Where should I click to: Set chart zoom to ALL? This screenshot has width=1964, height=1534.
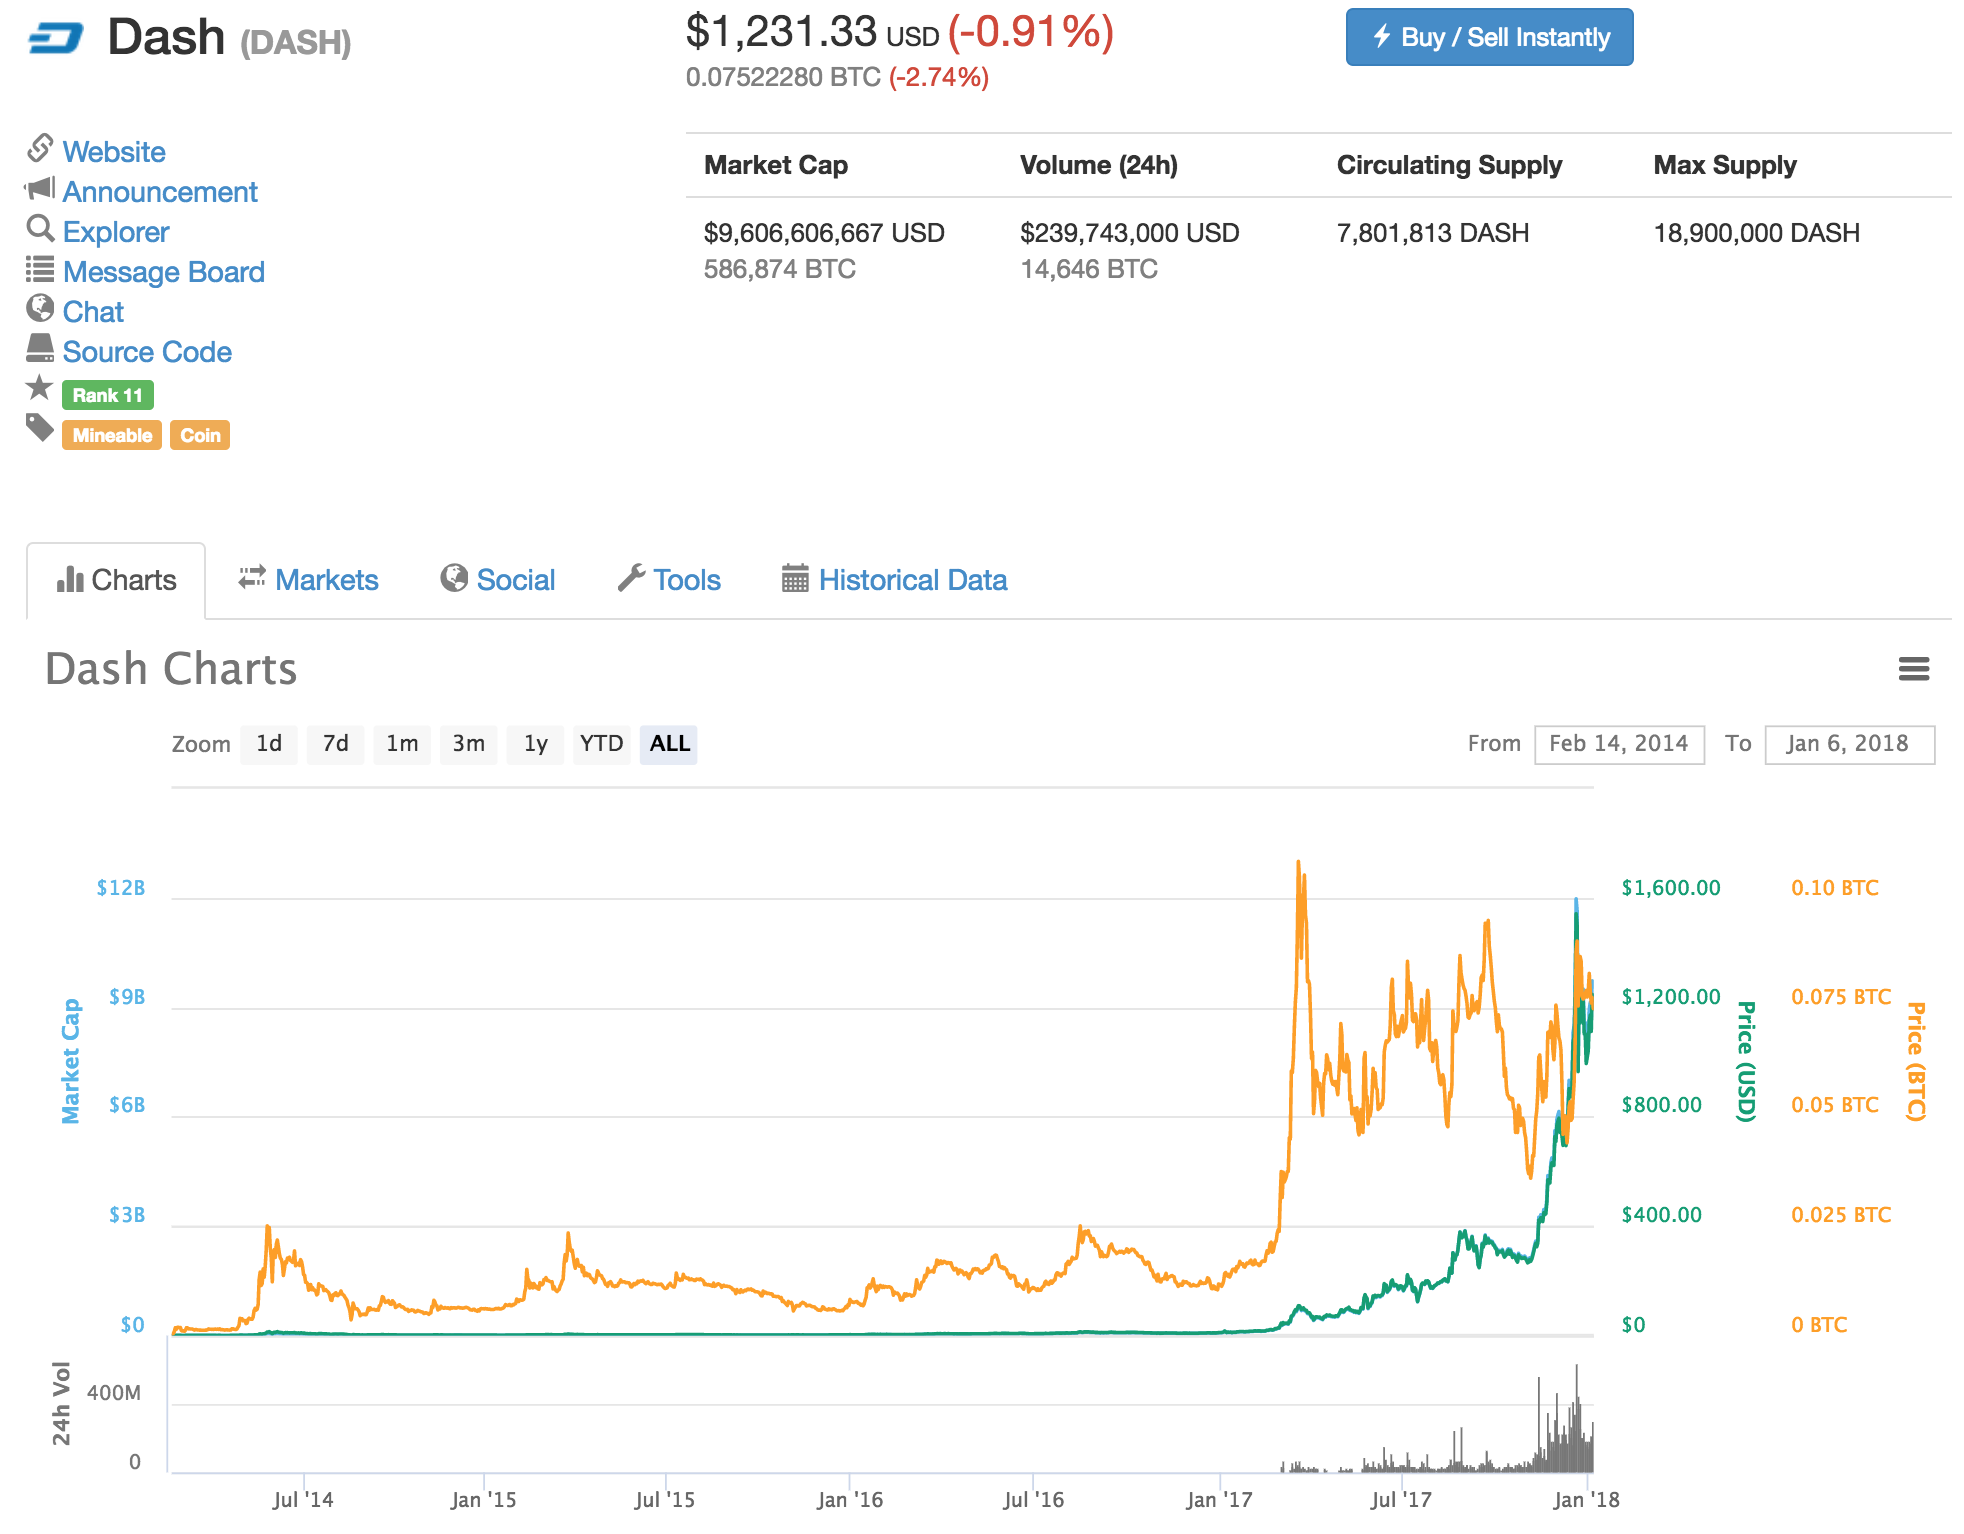coord(669,744)
